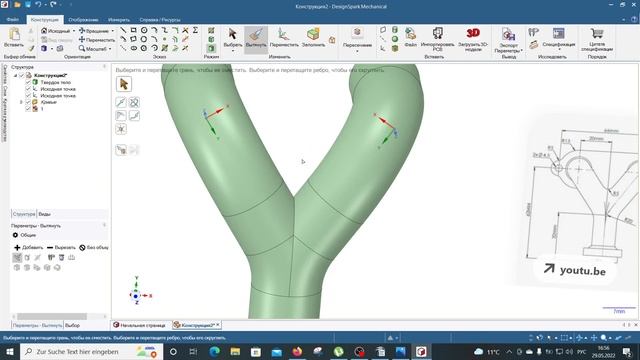Select the ellipse sketch tool
Image resolution: width=640 pixels, height=360 pixels.
(133, 48)
